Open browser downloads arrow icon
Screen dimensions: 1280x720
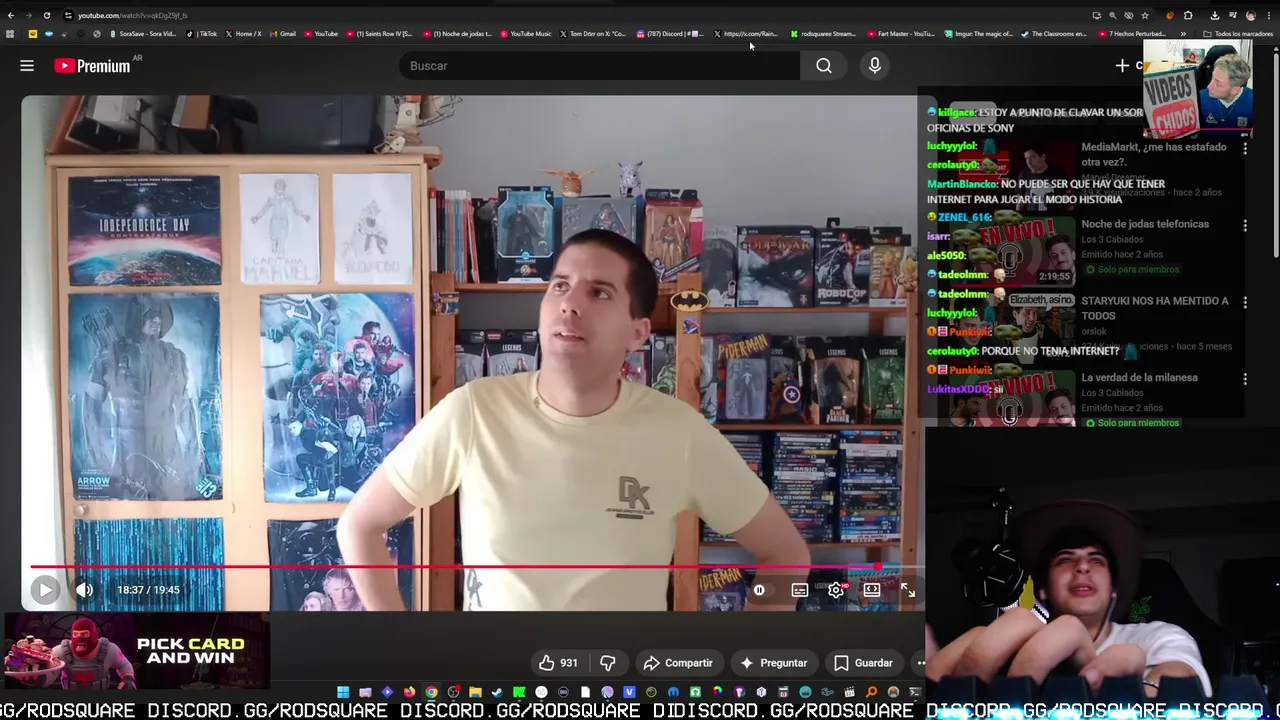point(1214,15)
